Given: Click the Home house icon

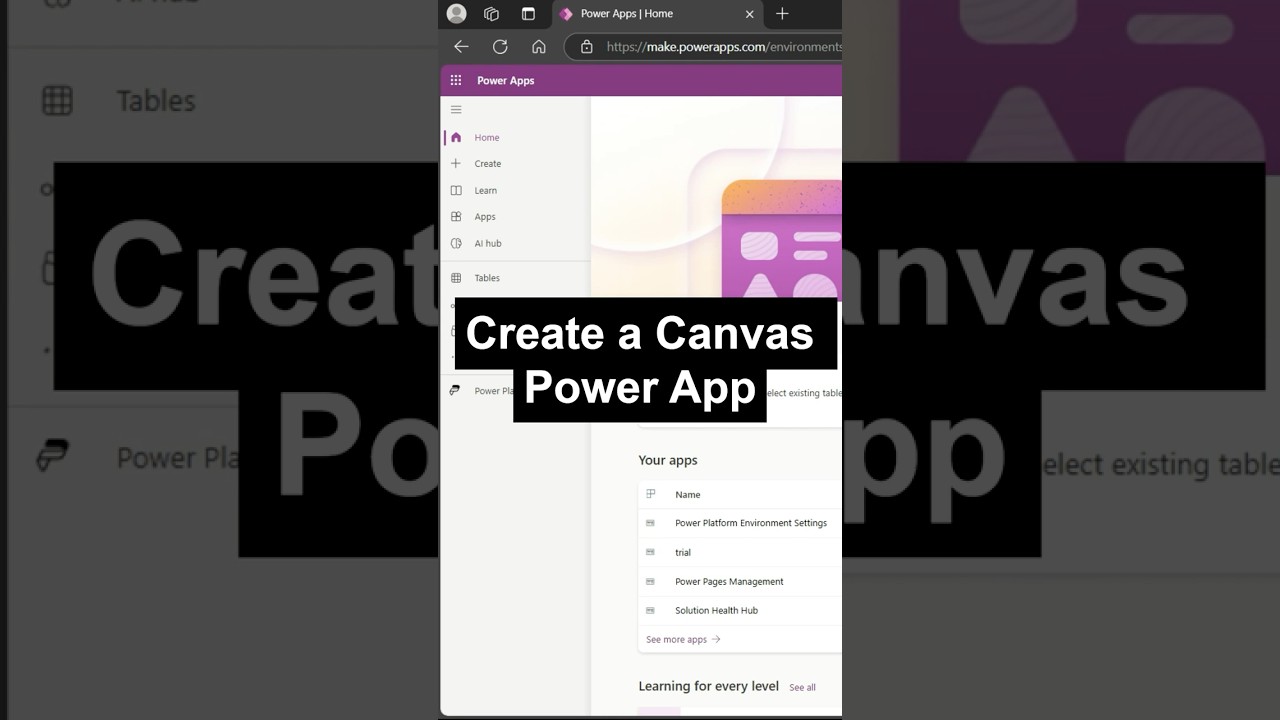Looking at the screenshot, I should pos(456,138).
